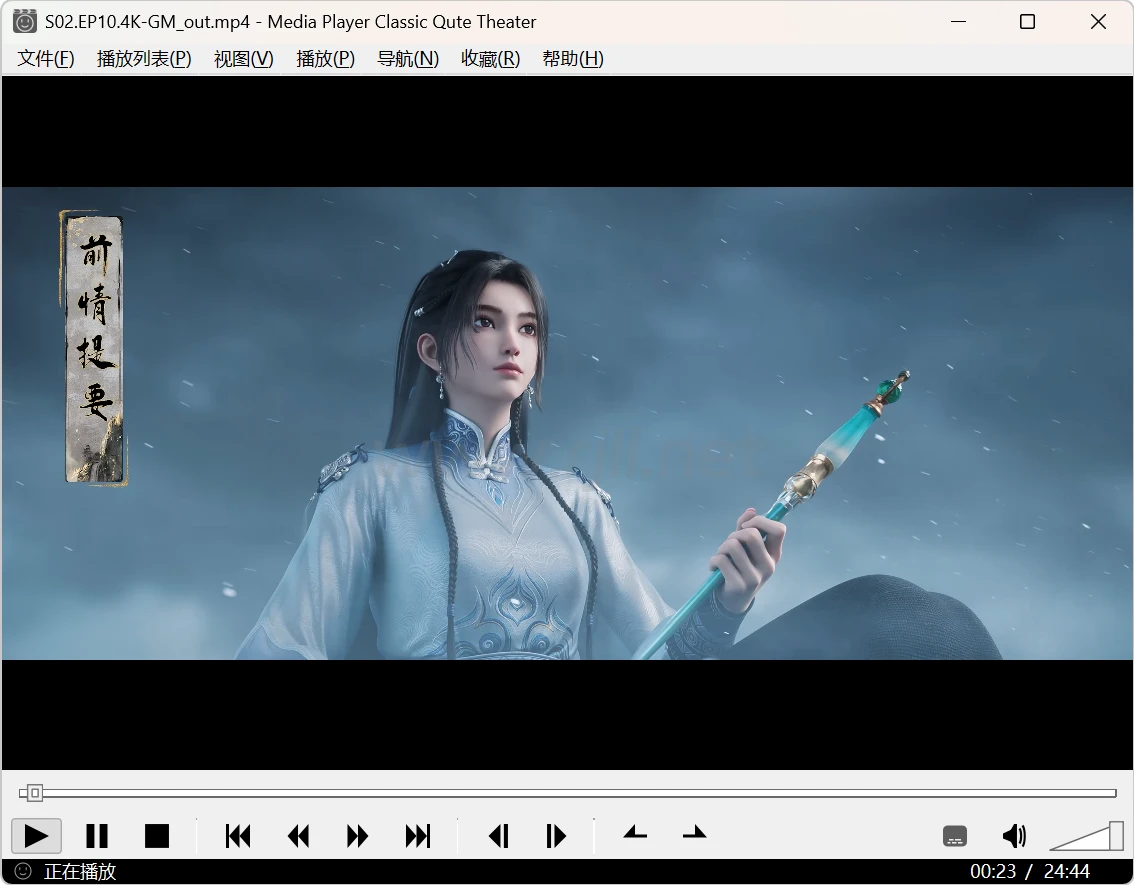Click the rewind double-arrow icon
The height and width of the screenshot is (885, 1134).
[298, 836]
